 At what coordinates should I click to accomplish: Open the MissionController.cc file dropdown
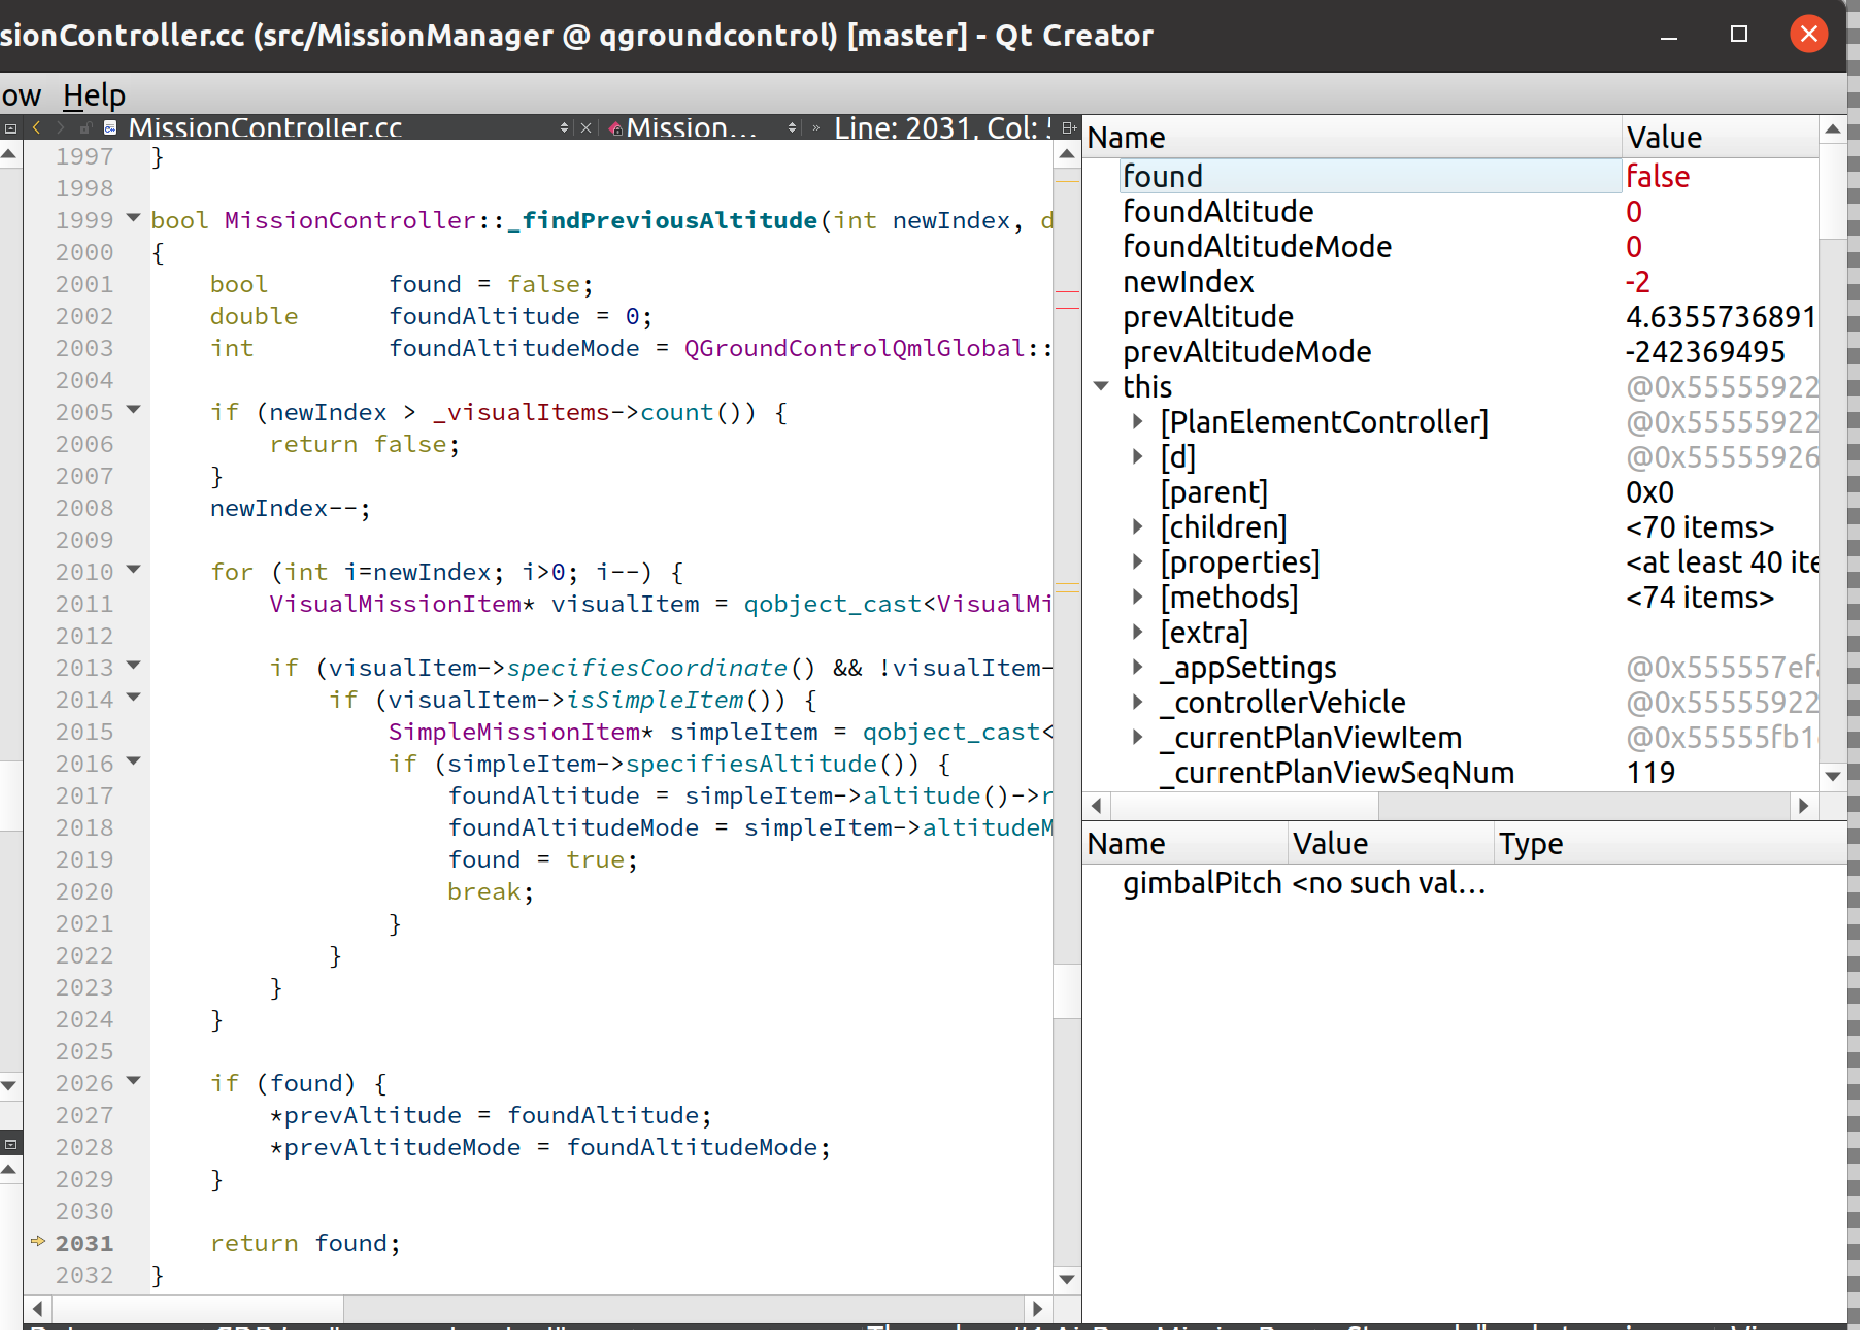tap(564, 128)
